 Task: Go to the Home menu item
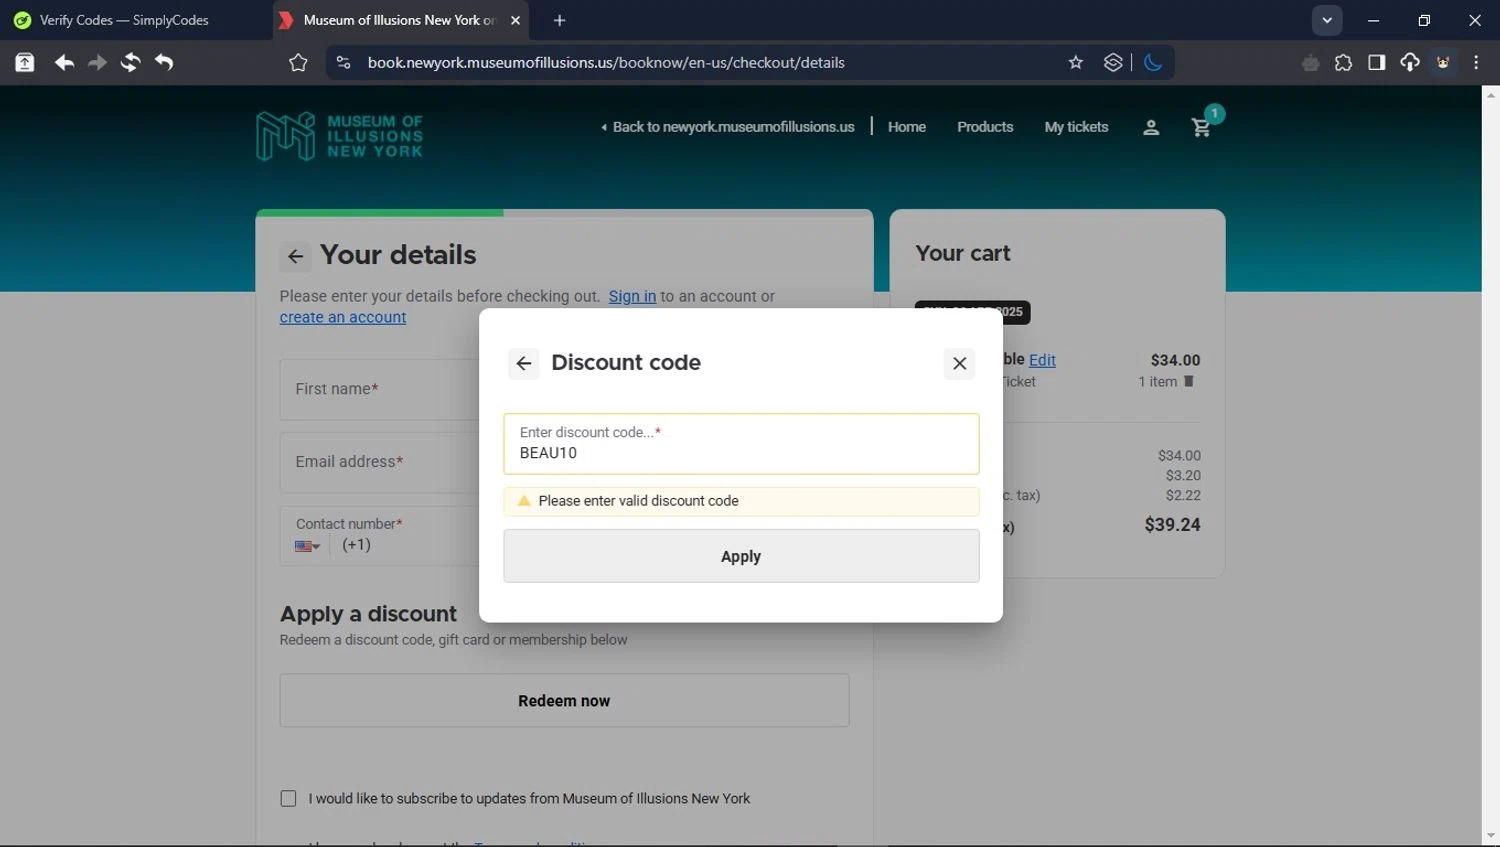(907, 127)
